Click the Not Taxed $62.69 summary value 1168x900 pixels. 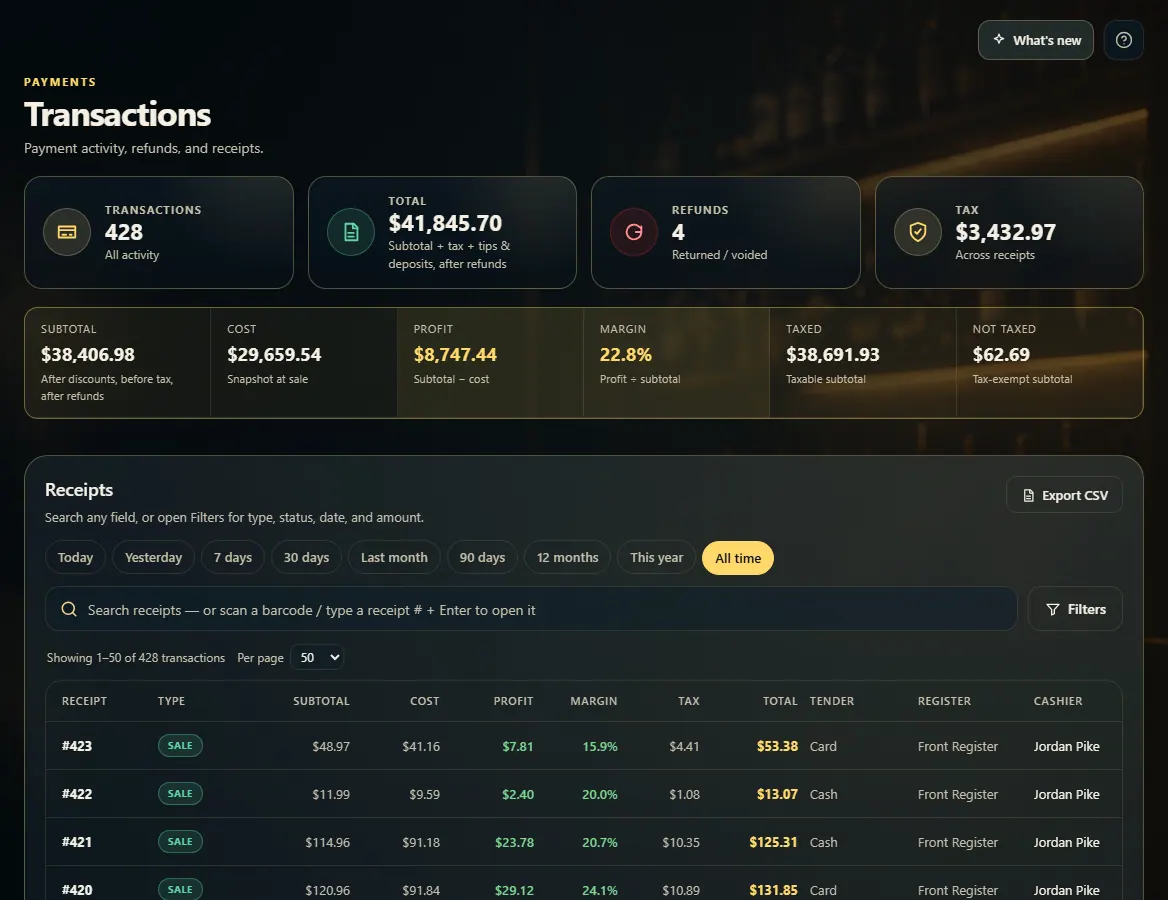coord(1001,355)
